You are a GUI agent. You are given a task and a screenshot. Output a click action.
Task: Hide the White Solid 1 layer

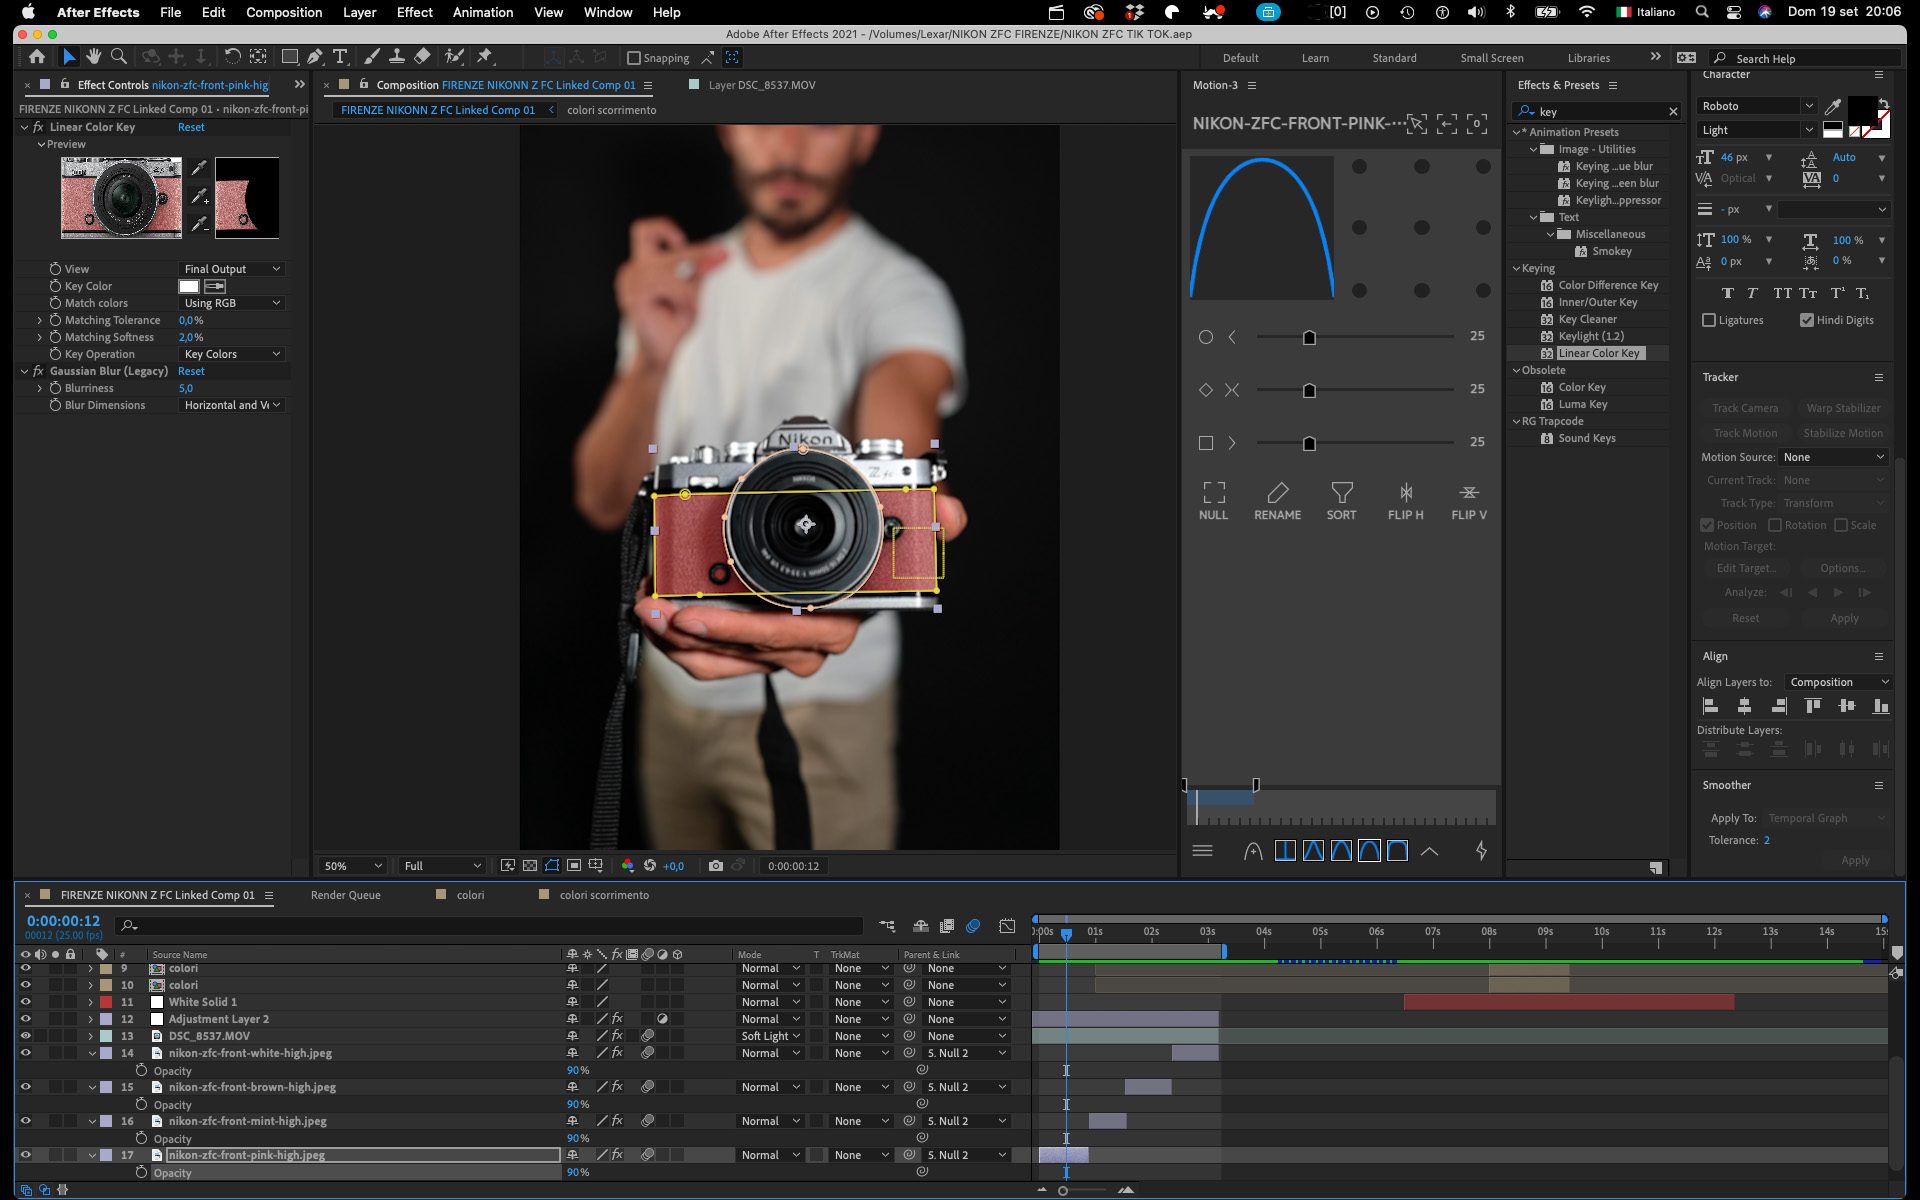point(25,1002)
